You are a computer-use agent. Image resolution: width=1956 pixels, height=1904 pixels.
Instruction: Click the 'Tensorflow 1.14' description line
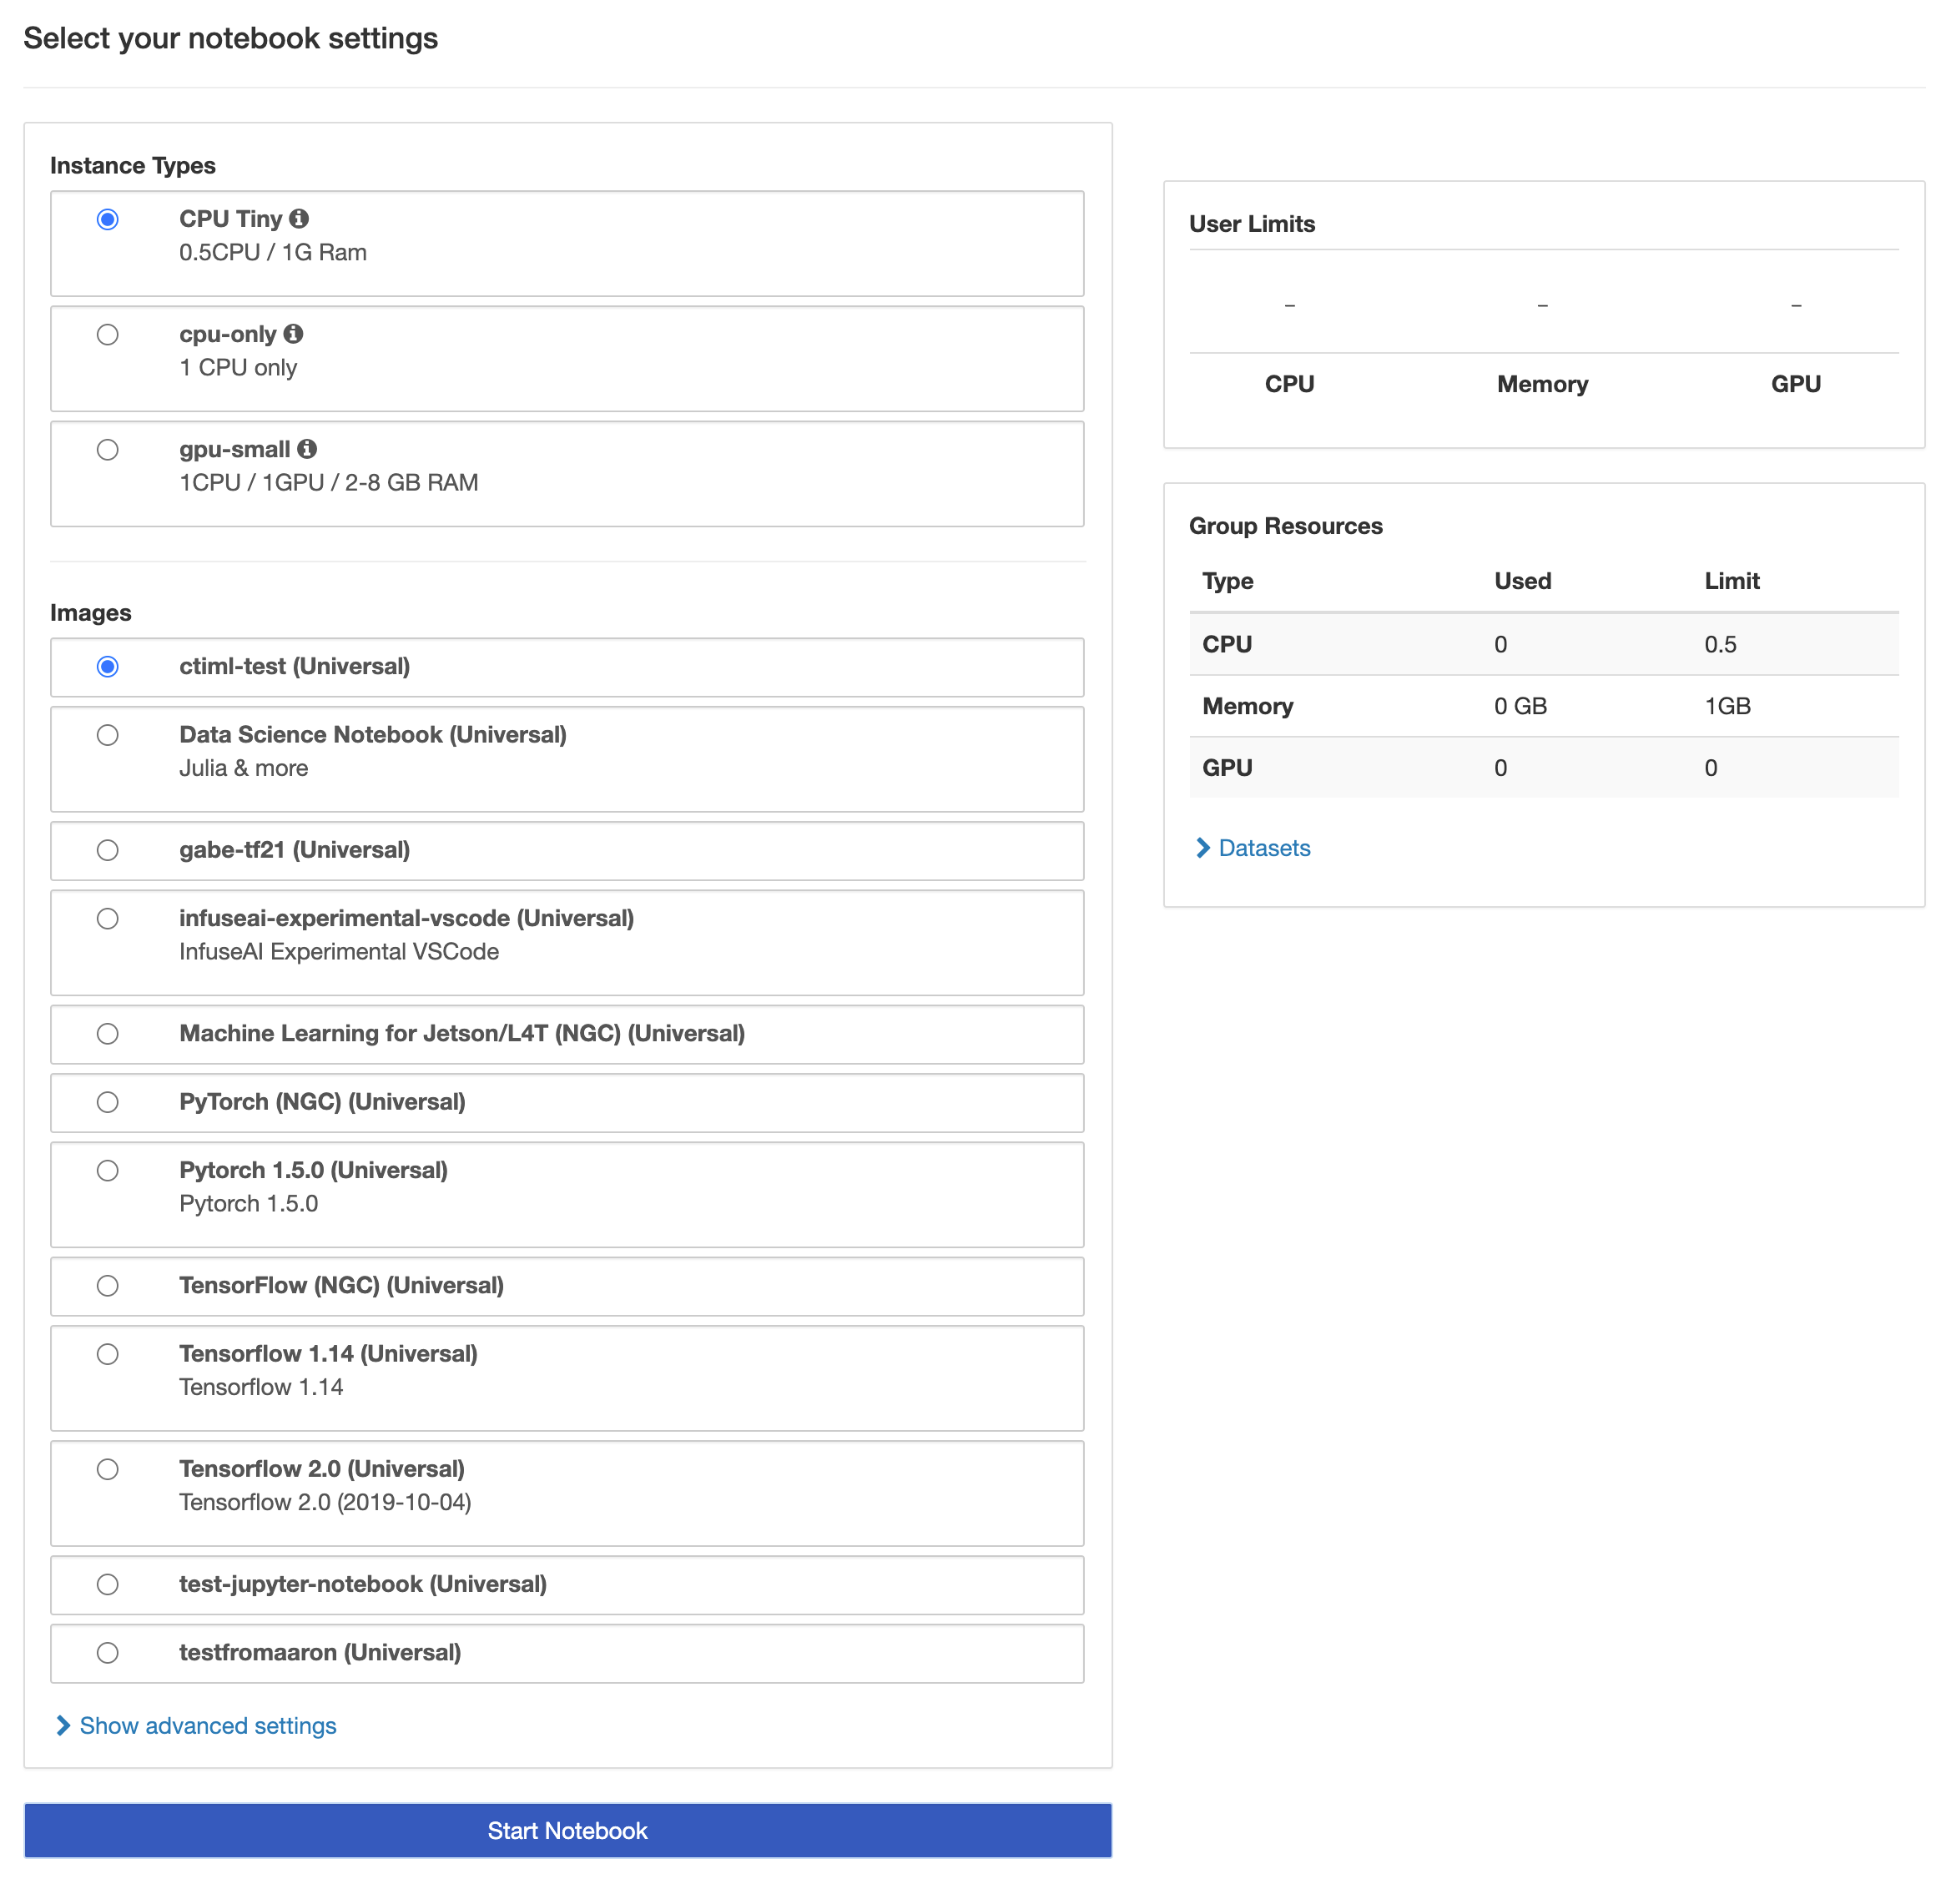(x=261, y=1387)
